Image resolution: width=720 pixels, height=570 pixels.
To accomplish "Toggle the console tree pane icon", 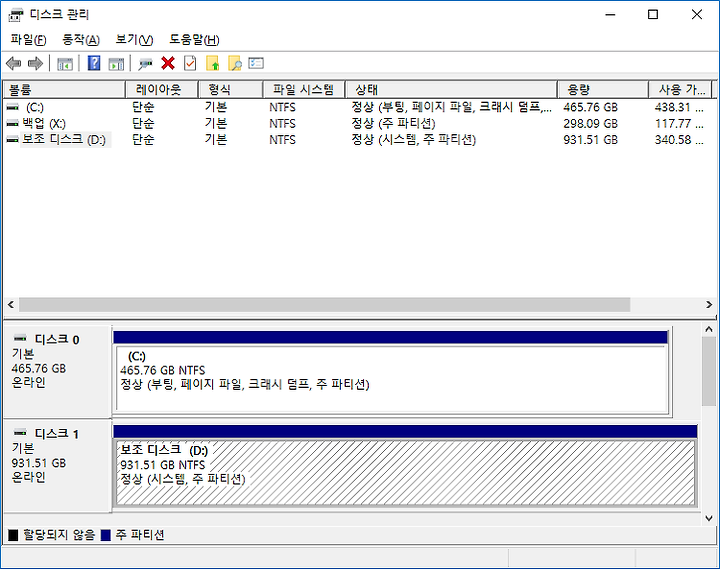I will 65,64.
